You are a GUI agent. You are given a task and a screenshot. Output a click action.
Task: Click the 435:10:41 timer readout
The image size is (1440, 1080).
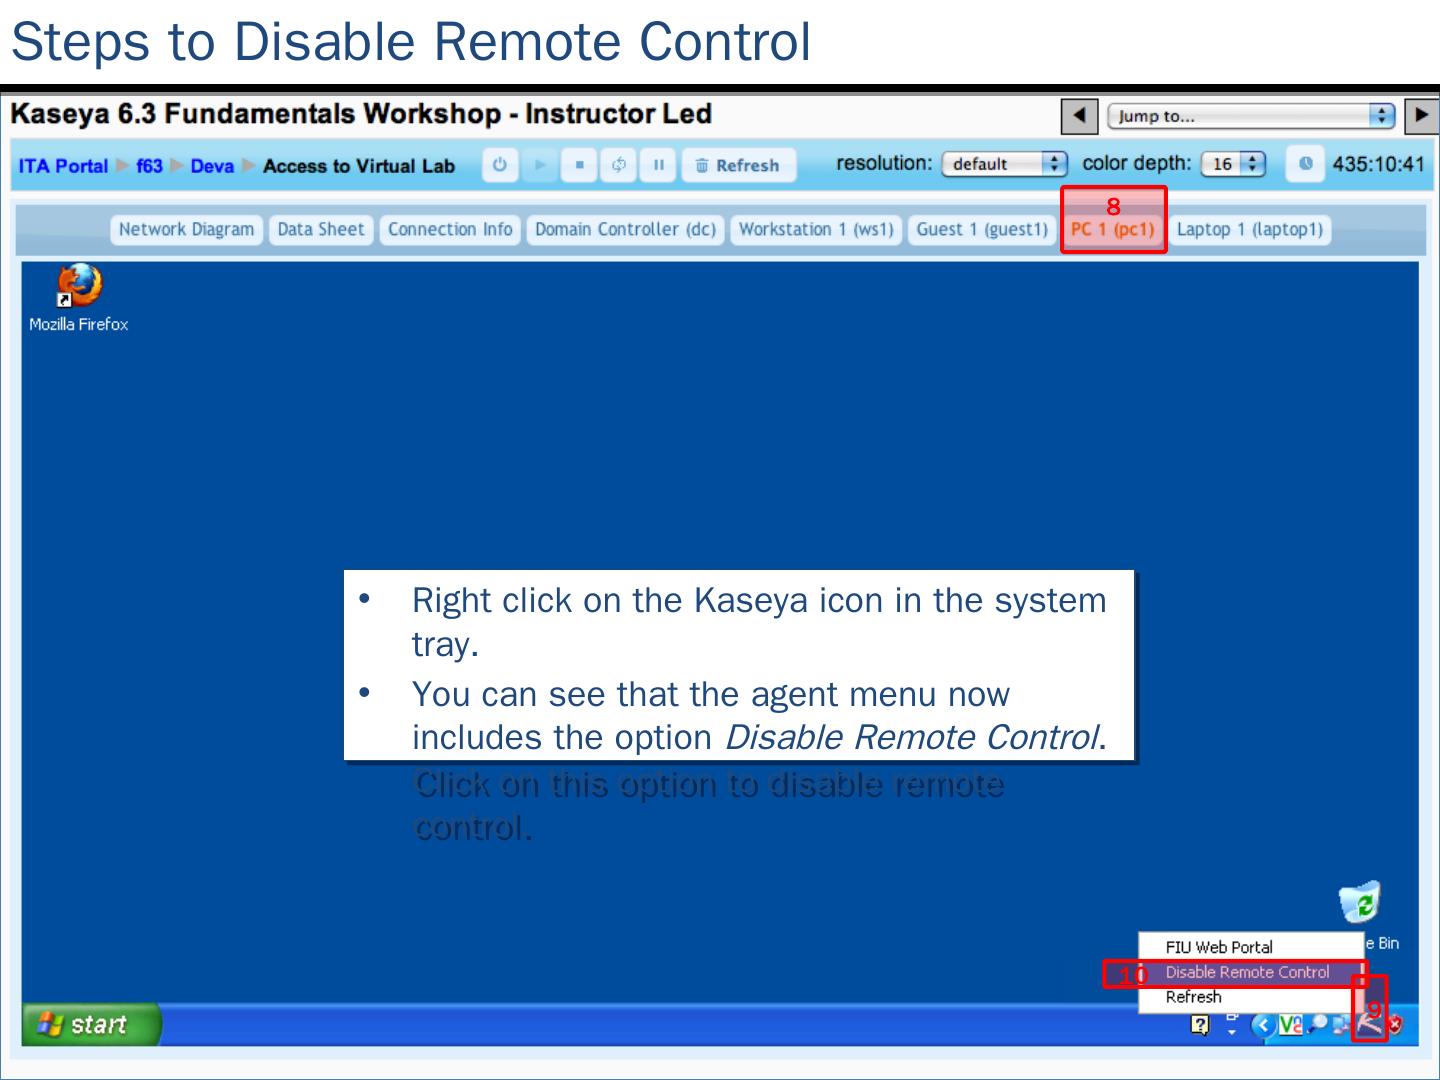1378,164
